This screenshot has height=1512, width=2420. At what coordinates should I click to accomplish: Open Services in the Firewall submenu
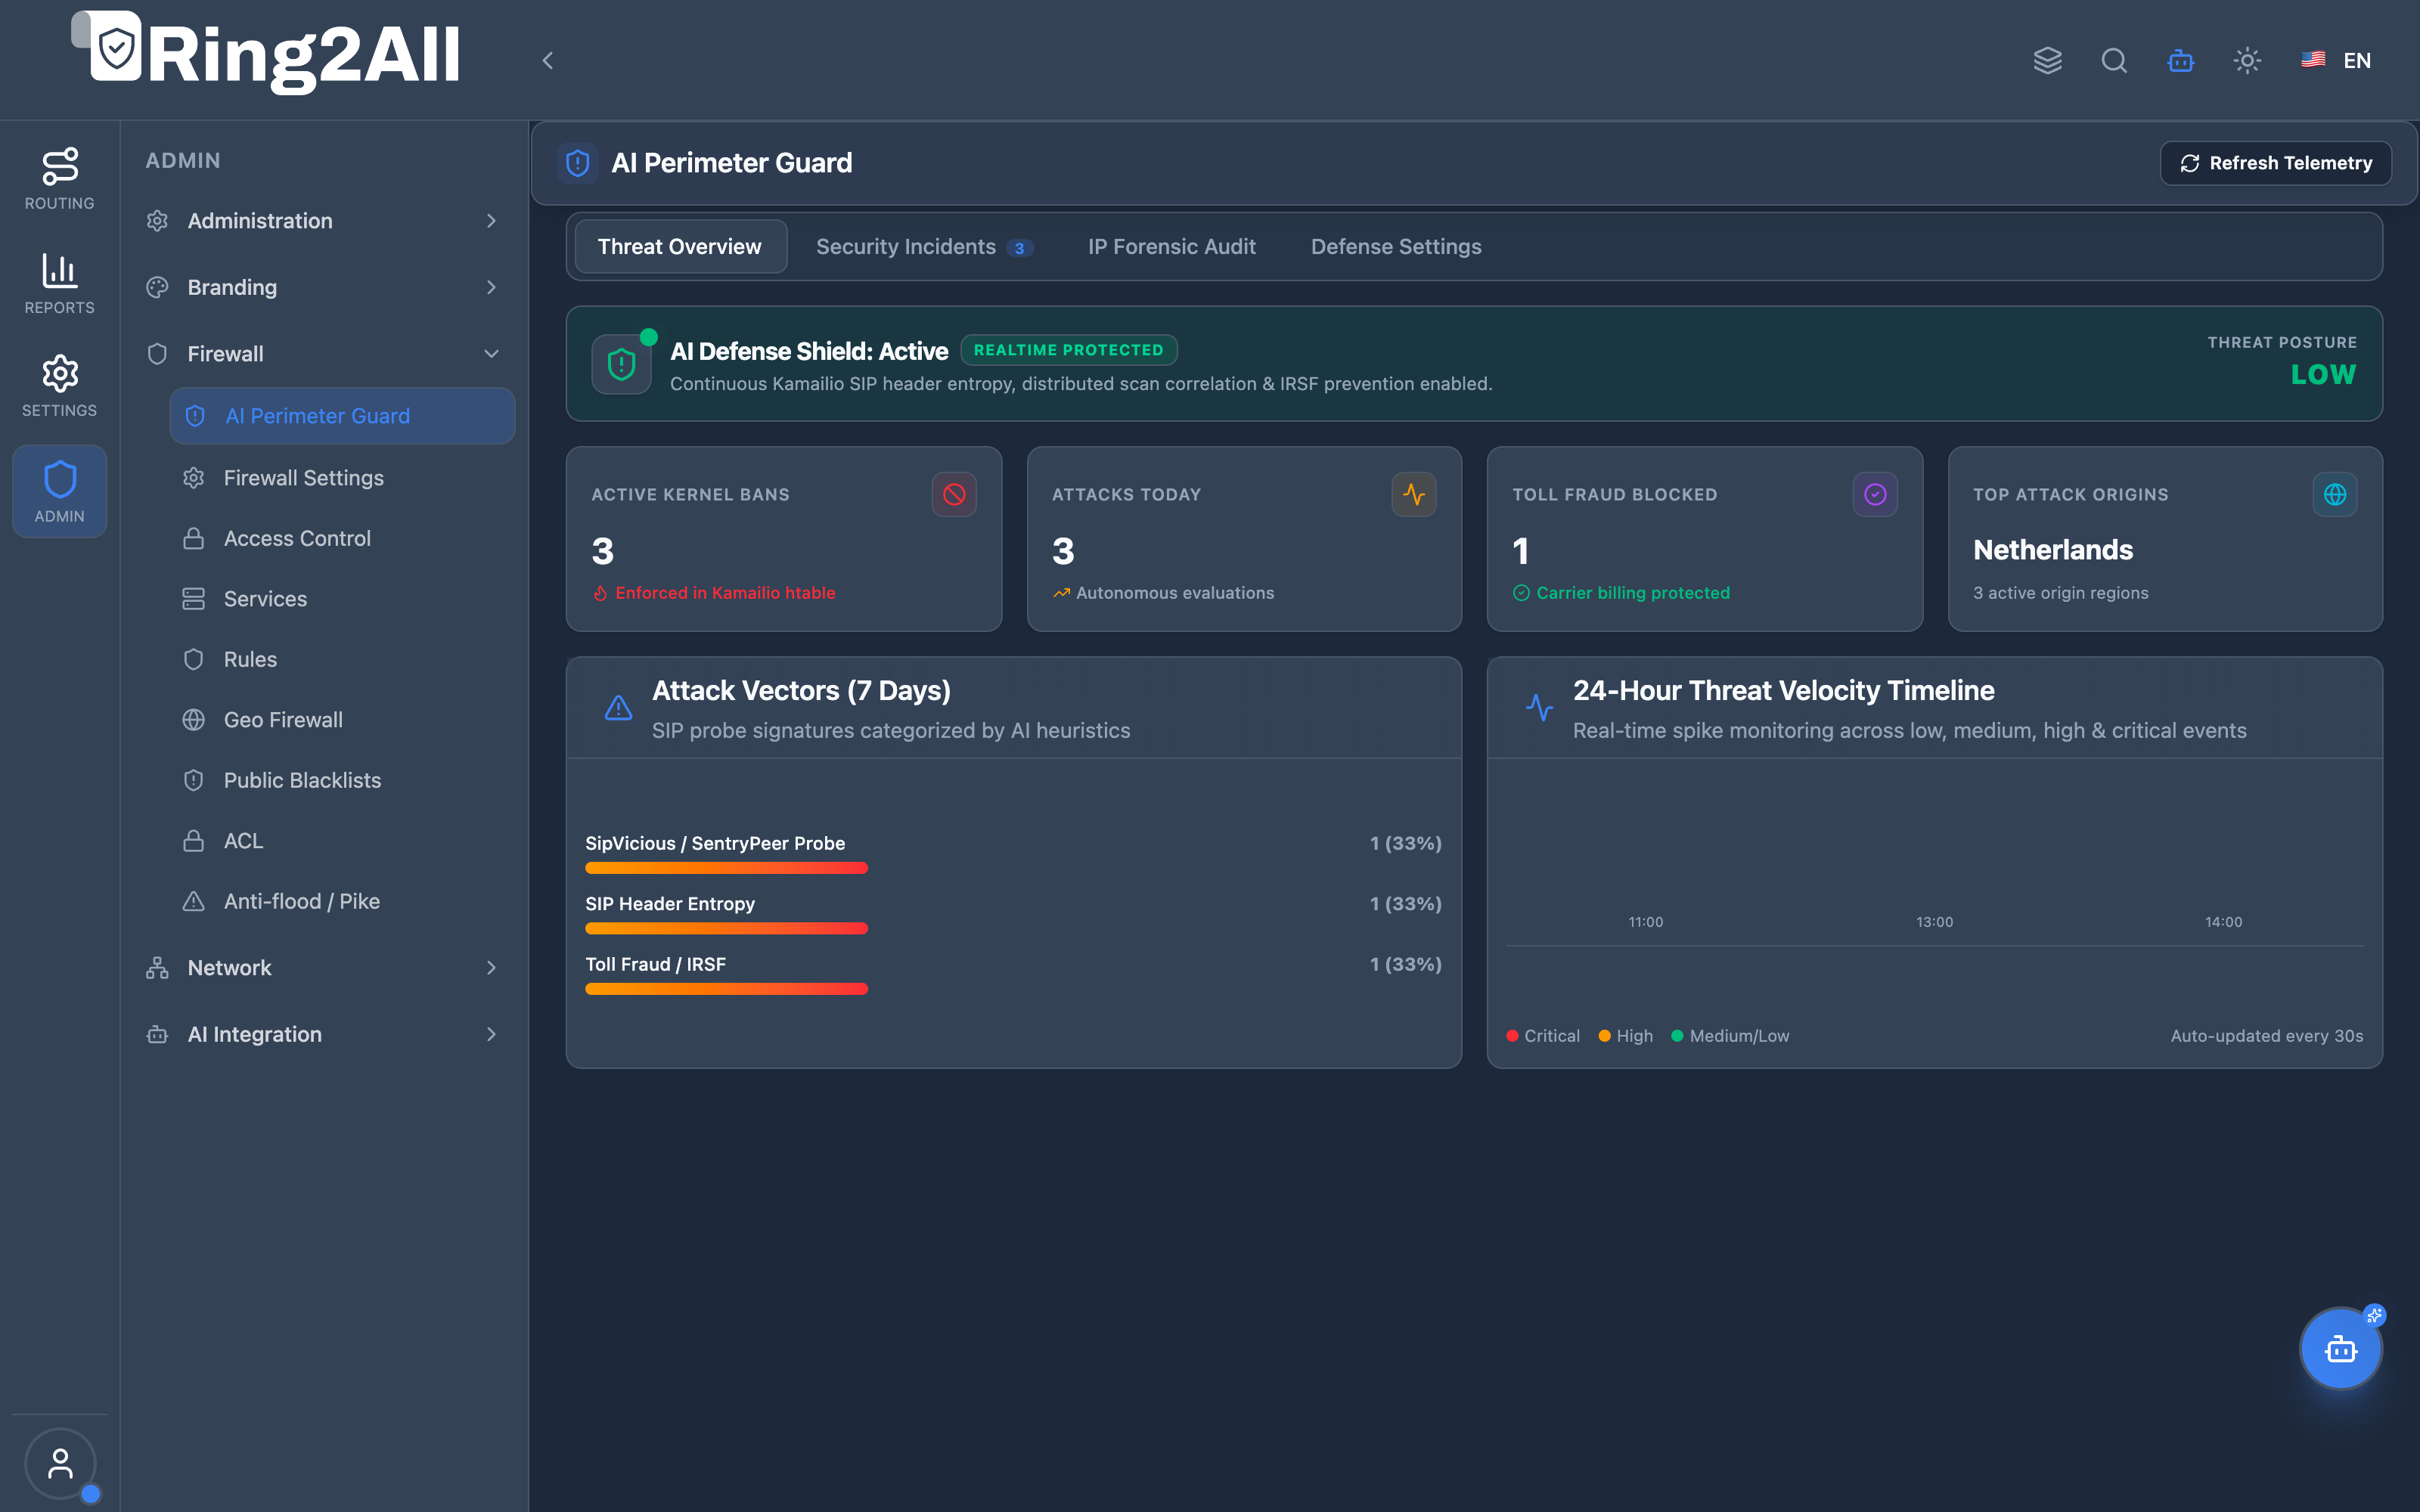[x=342, y=599]
